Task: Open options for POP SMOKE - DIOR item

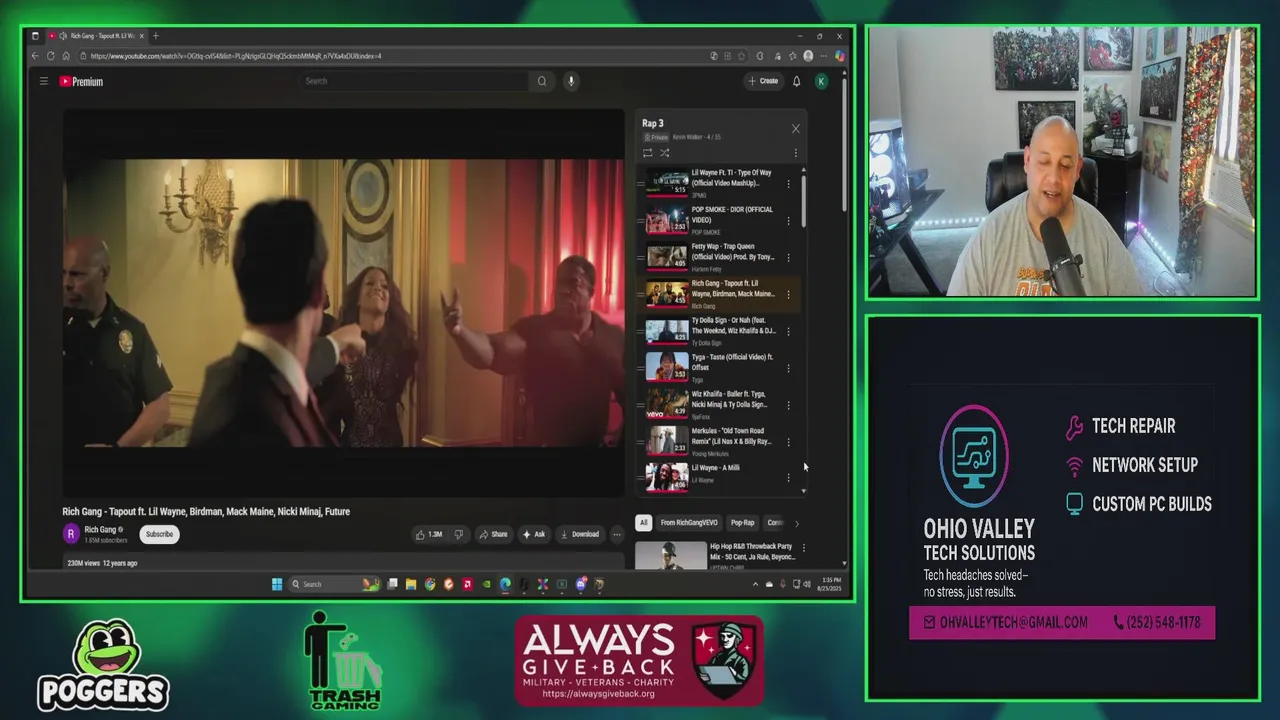Action: click(788, 221)
